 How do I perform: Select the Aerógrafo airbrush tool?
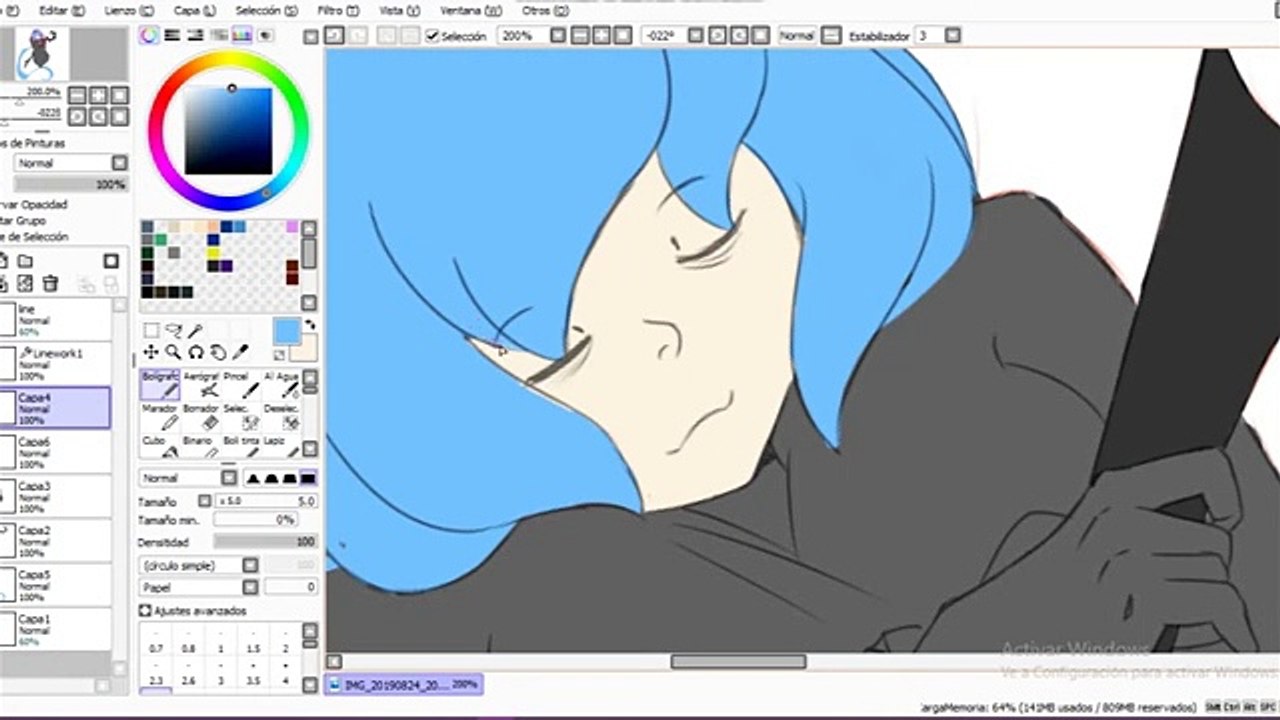click(x=201, y=384)
